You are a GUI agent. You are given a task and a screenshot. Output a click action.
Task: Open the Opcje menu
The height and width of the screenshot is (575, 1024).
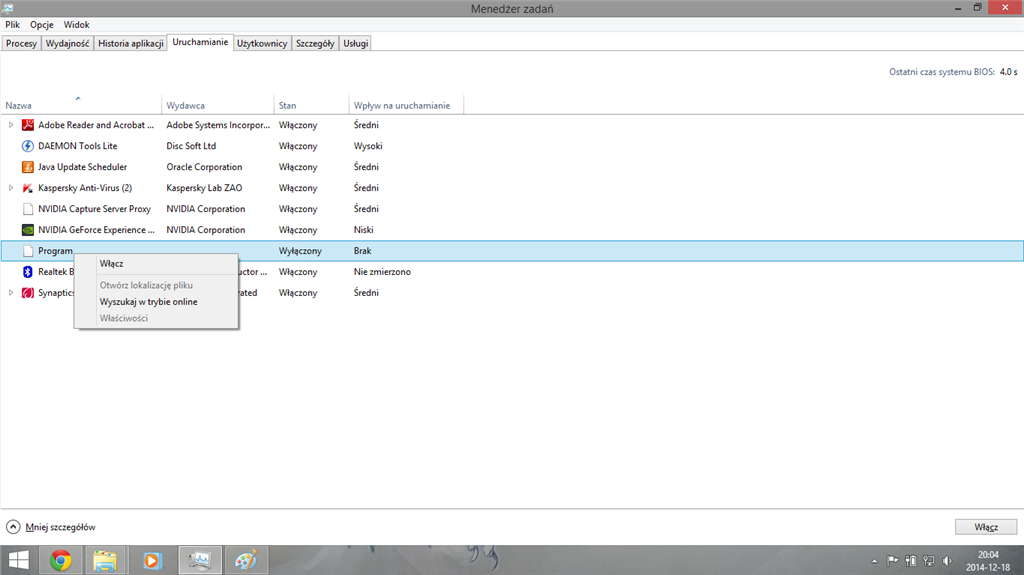tap(42, 25)
